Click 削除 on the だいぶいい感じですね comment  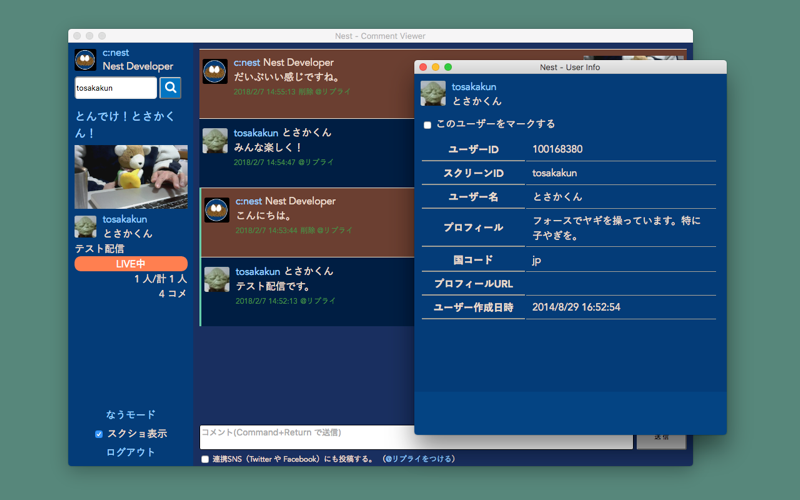point(306,92)
